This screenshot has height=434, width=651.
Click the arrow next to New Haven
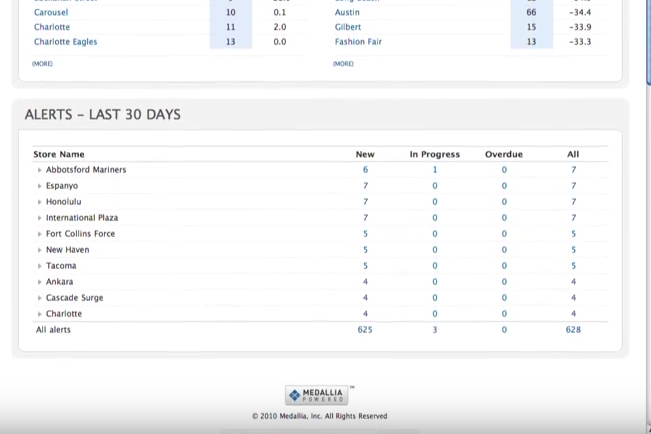pyautogui.click(x=40, y=250)
